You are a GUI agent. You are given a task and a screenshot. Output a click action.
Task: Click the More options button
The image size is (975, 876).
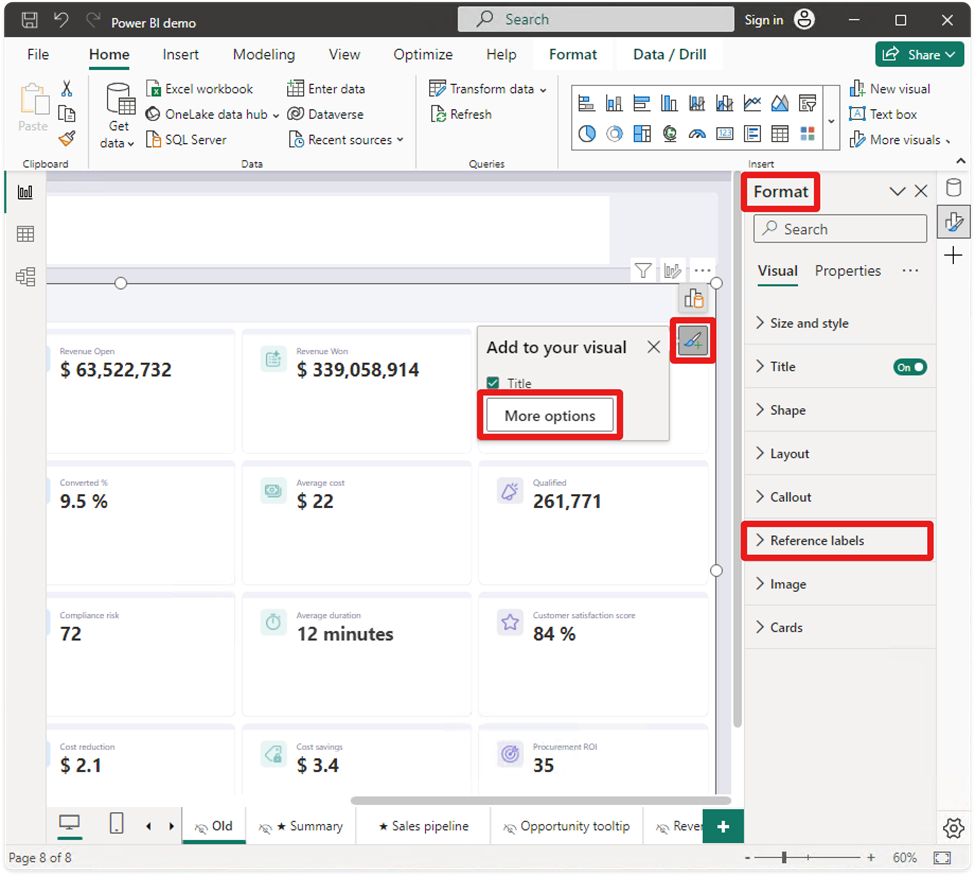coord(550,416)
